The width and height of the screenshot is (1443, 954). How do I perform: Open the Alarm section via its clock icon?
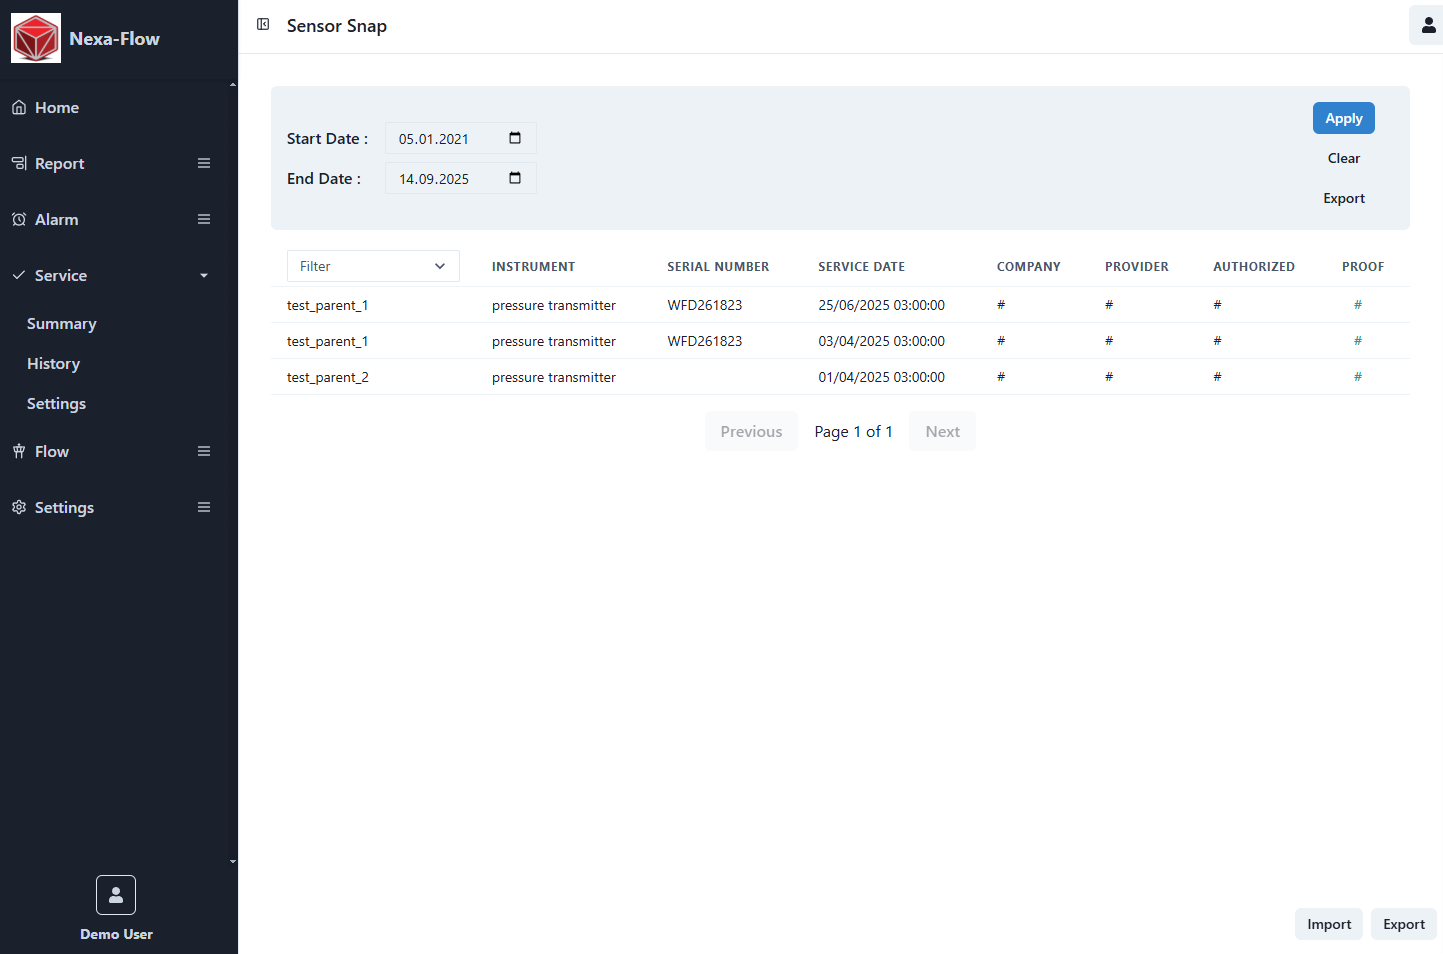point(18,219)
